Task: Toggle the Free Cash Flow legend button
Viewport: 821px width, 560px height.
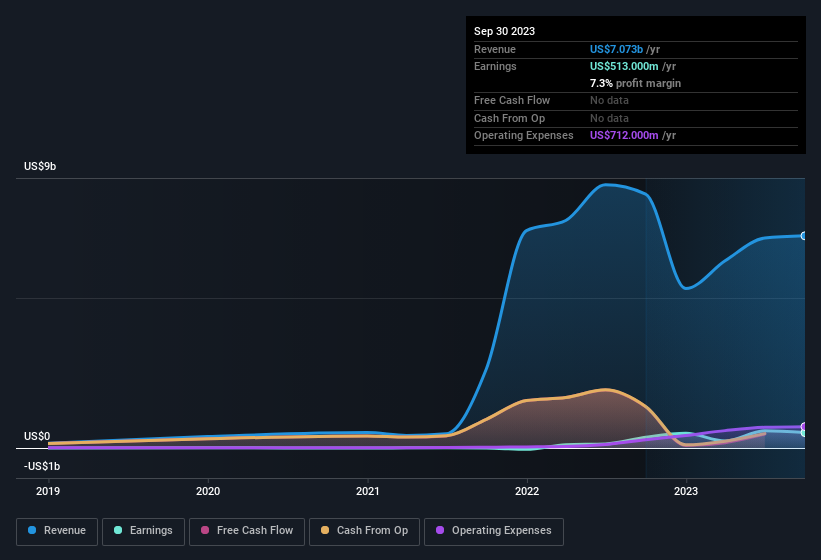Action: click(247, 532)
